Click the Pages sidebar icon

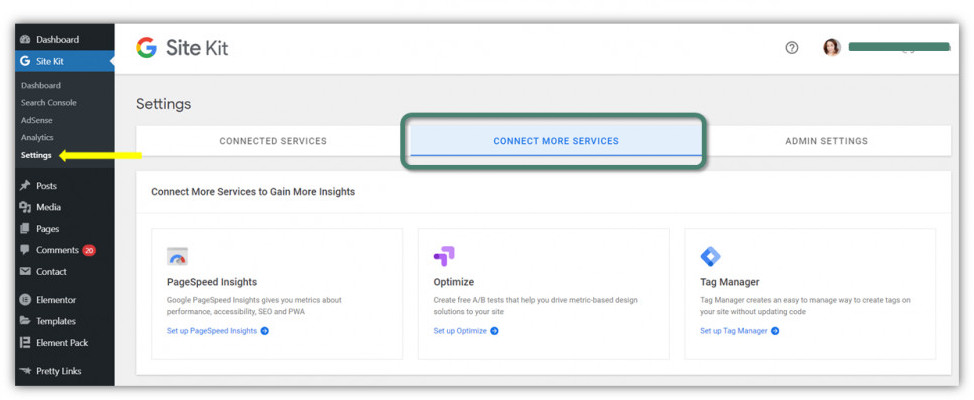[25, 229]
